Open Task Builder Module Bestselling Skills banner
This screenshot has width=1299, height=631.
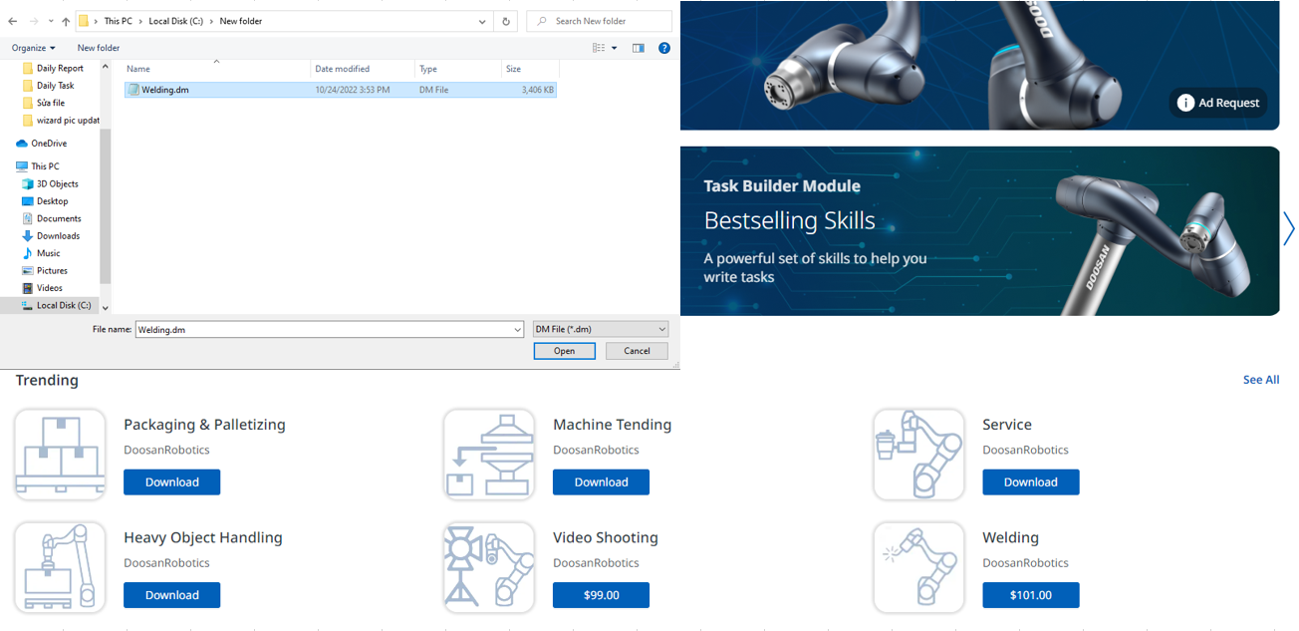980,231
